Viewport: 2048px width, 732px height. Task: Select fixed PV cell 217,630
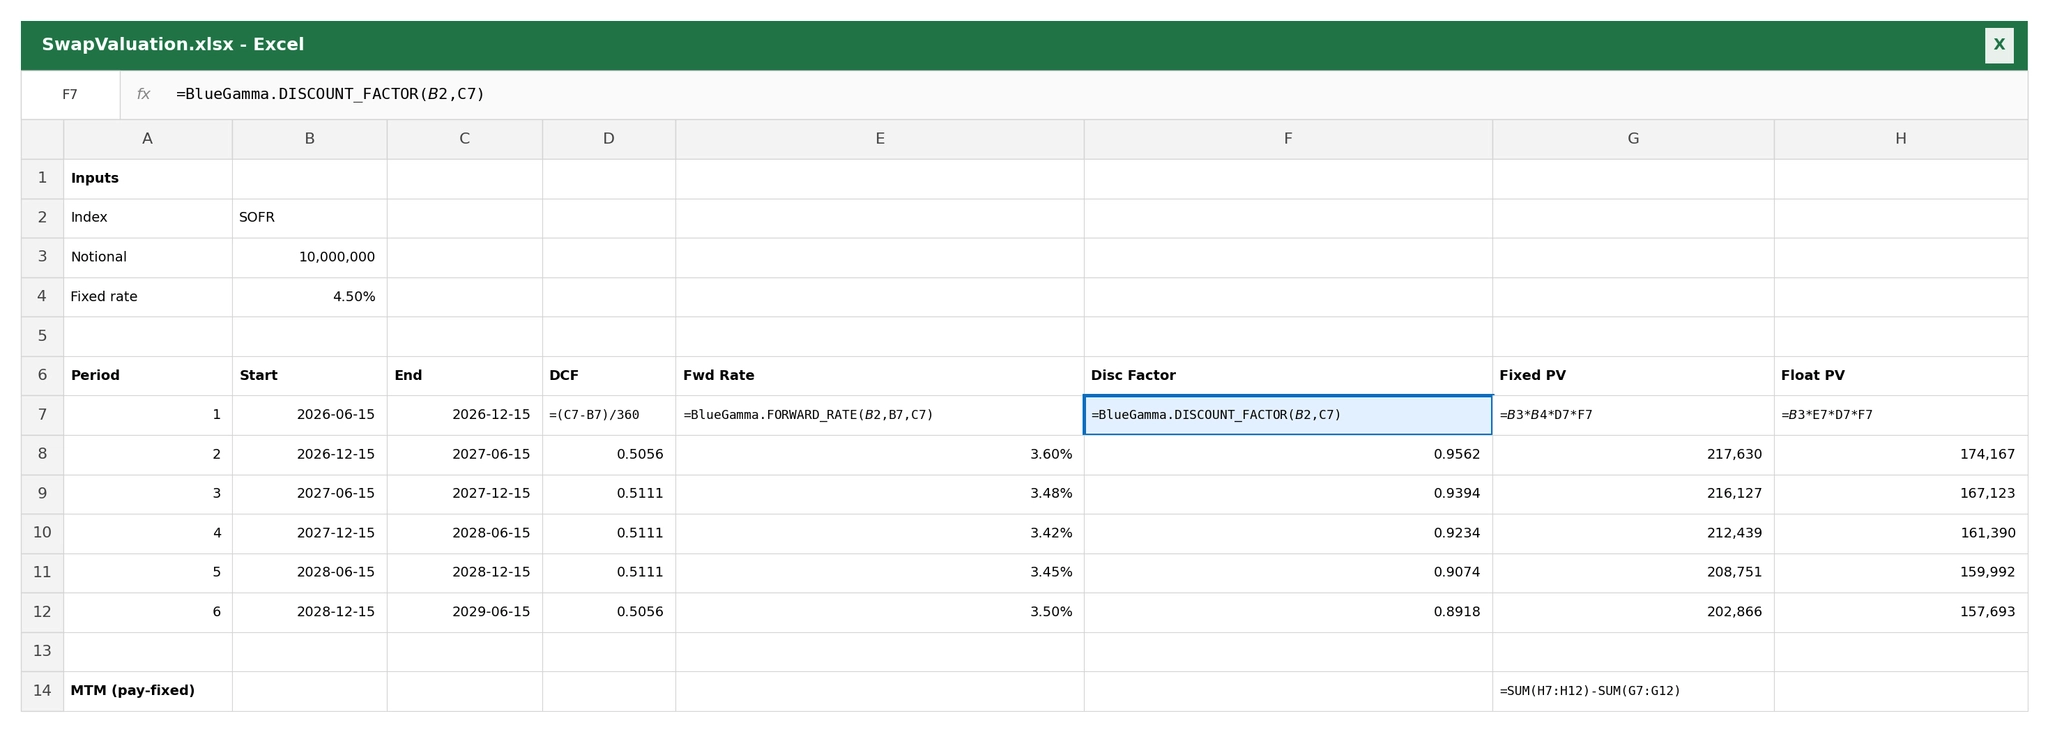coord(1633,455)
